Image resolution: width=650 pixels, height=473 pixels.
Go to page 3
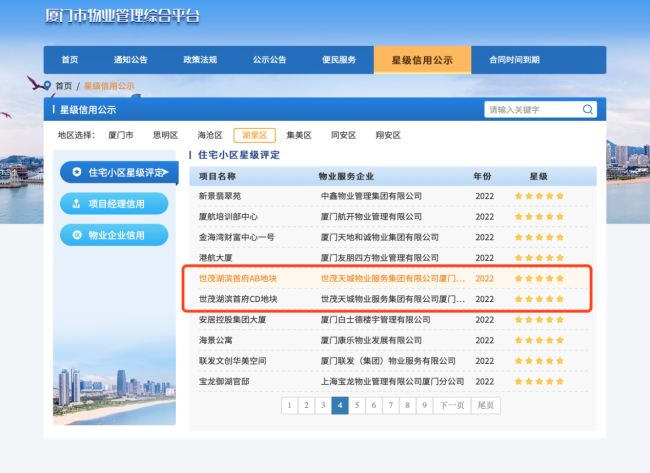(323, 405)
